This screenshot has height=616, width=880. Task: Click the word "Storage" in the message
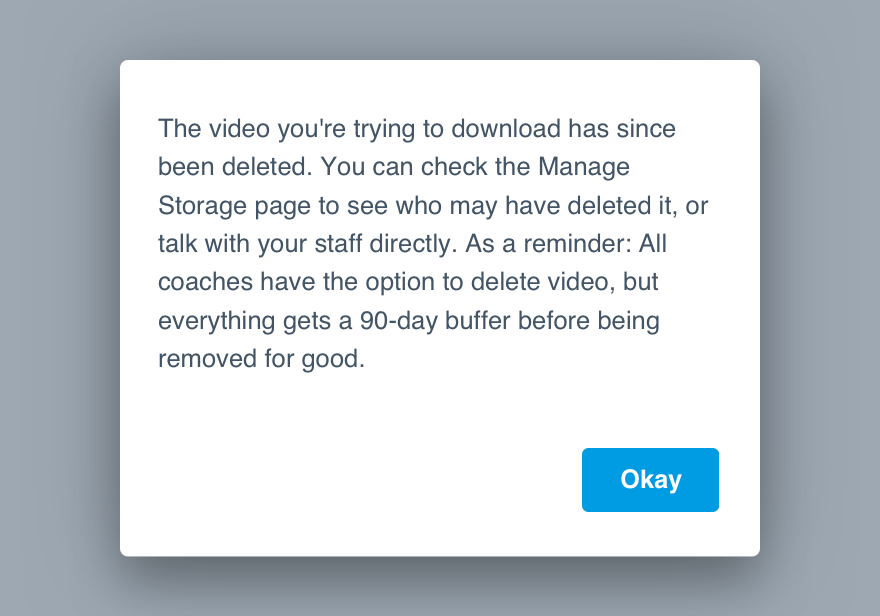point(203,206)
